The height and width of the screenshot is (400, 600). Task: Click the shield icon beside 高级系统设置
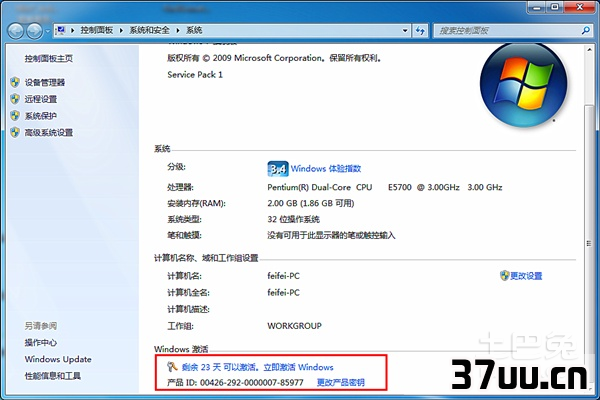coord(15,132)
